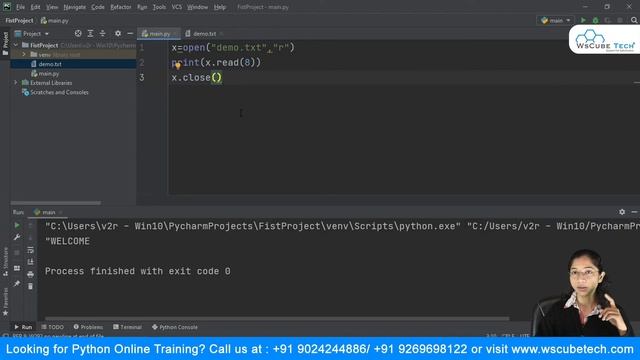
Task: Open Search Everywhere magnifier icon
Action: pos(634,20)
